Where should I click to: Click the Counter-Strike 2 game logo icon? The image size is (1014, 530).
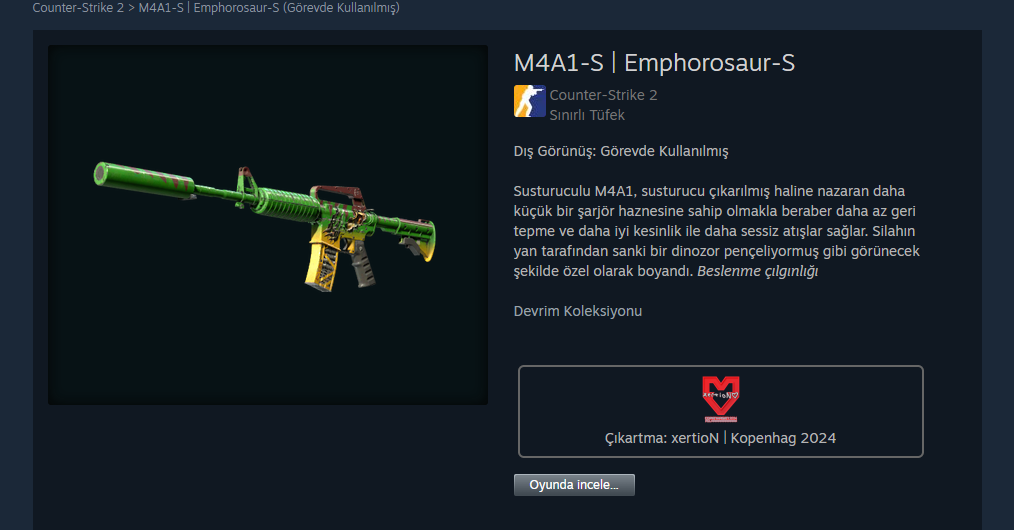(530, 101)
